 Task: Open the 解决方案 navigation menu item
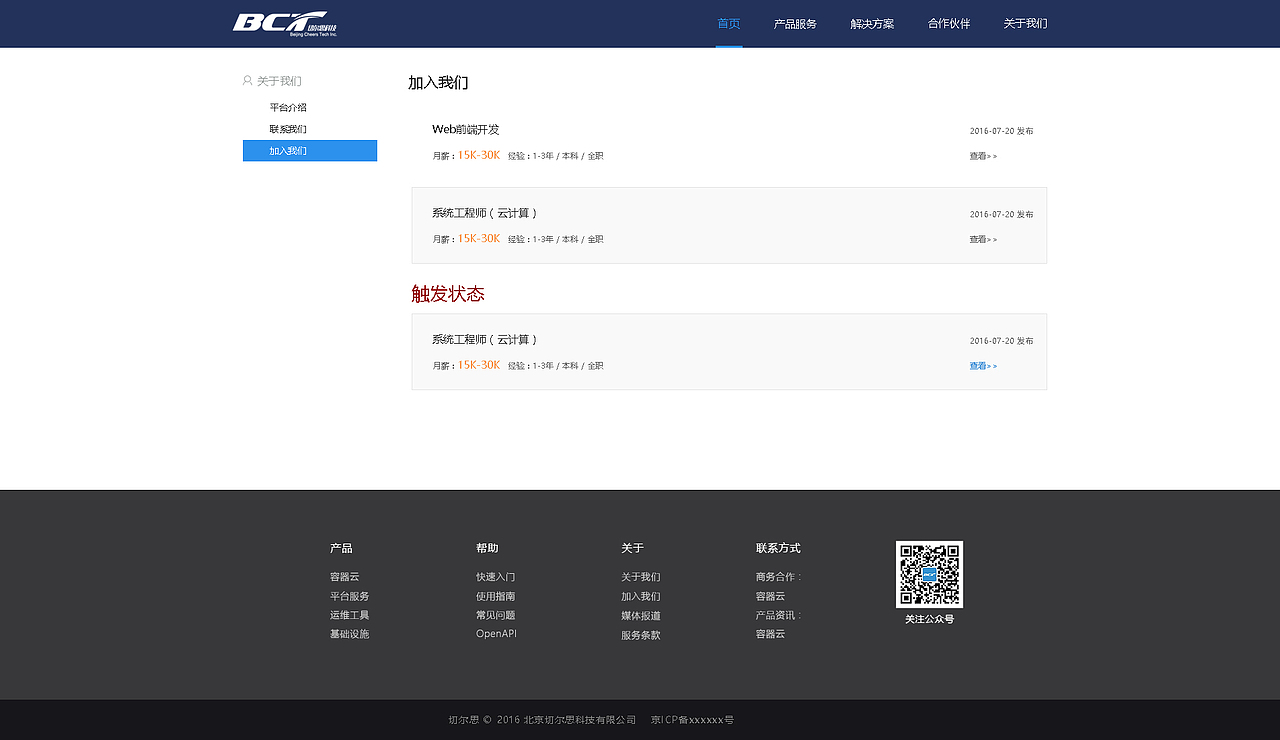pos(871,22)
